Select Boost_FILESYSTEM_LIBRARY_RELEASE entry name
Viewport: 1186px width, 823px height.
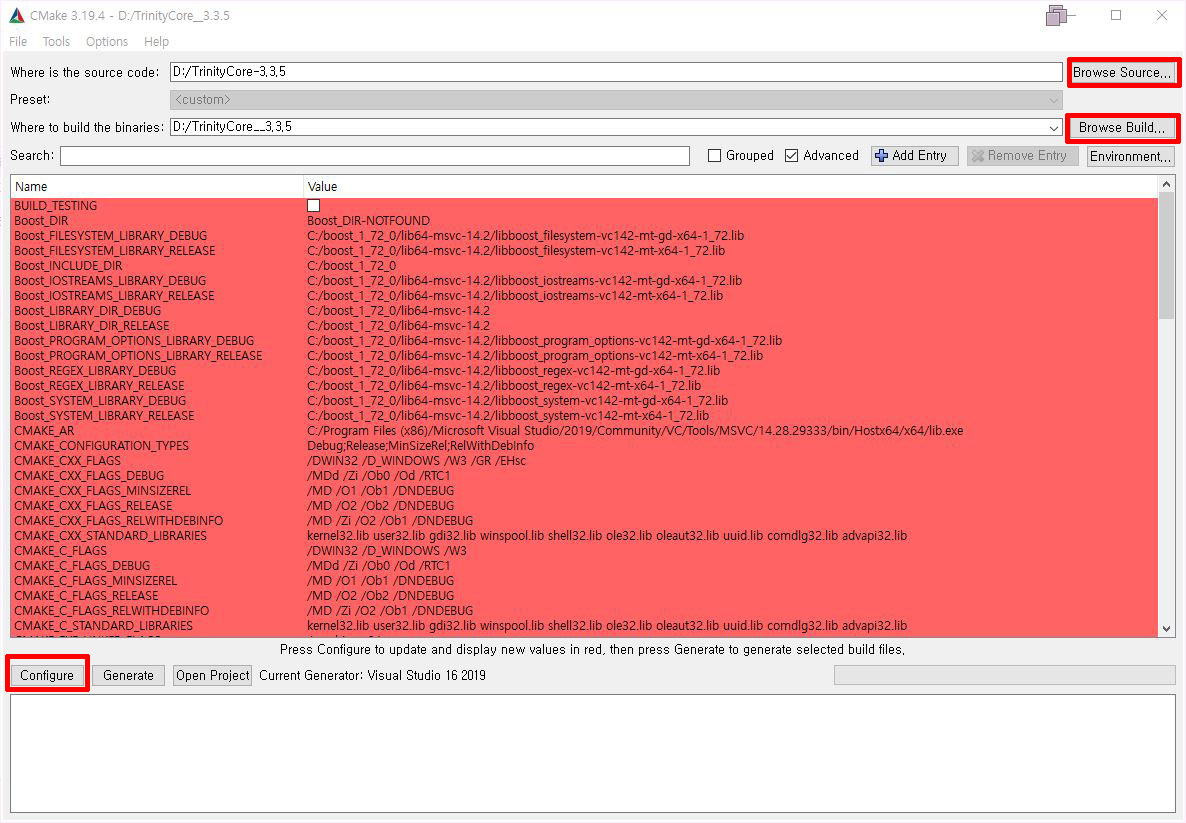(x=114, y=250)
